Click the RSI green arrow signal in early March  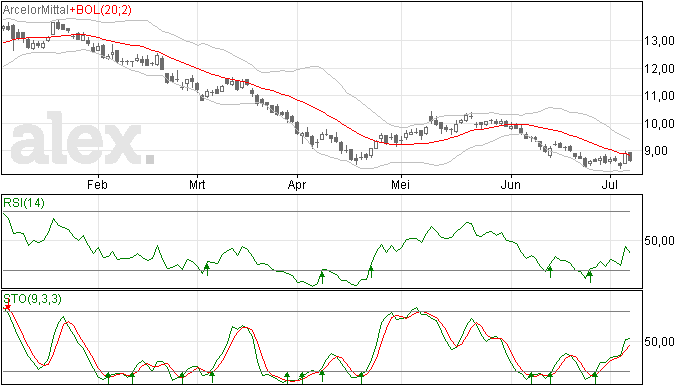(x=207, y=269)
